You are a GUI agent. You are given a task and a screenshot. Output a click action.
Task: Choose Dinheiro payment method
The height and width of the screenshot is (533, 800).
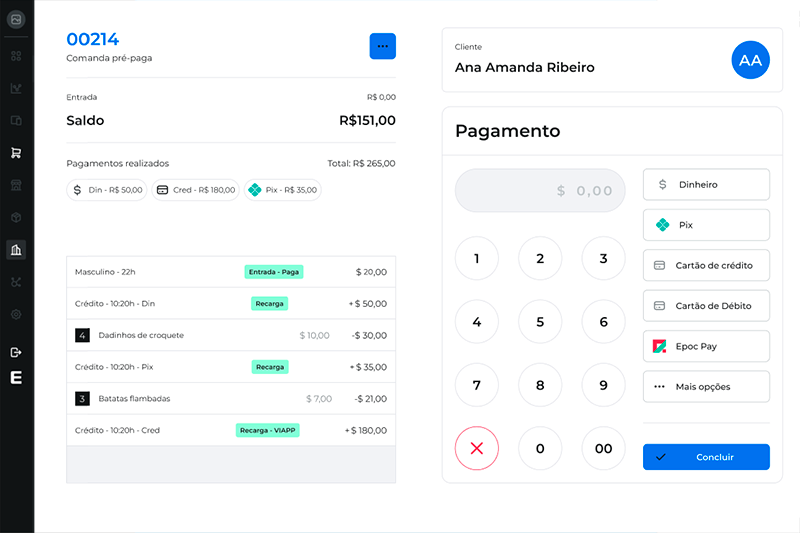click(x=706, y=185)
